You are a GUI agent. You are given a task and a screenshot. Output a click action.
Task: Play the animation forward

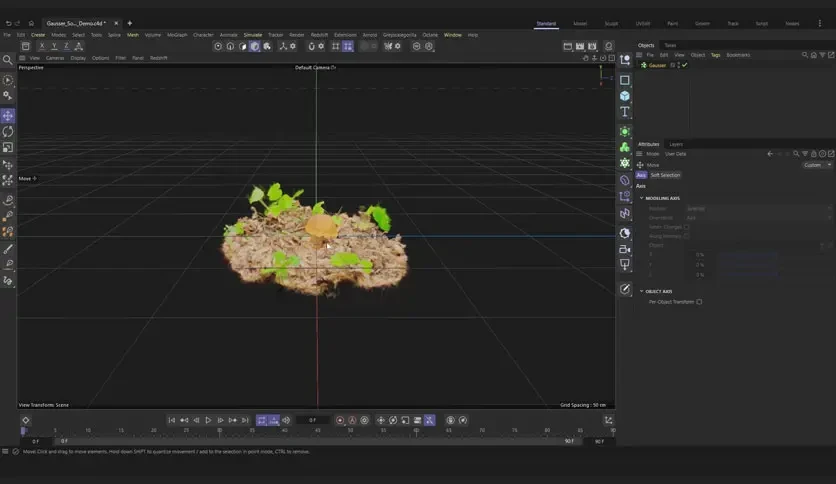[x=208, y=420]
